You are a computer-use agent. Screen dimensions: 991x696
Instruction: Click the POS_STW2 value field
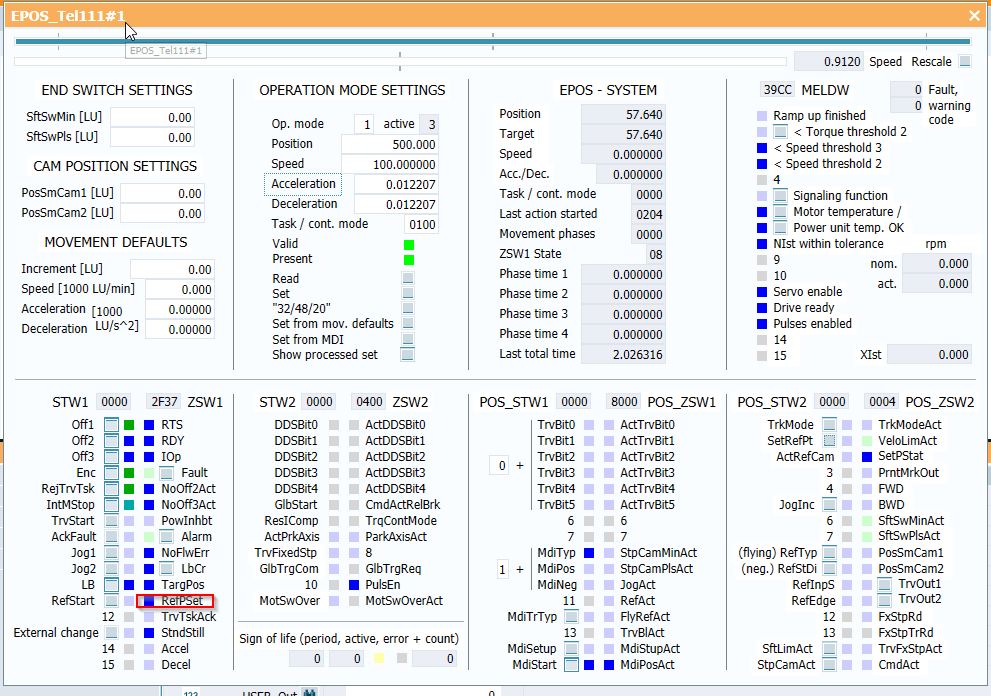pyautogui.click(x=832, y=401)
